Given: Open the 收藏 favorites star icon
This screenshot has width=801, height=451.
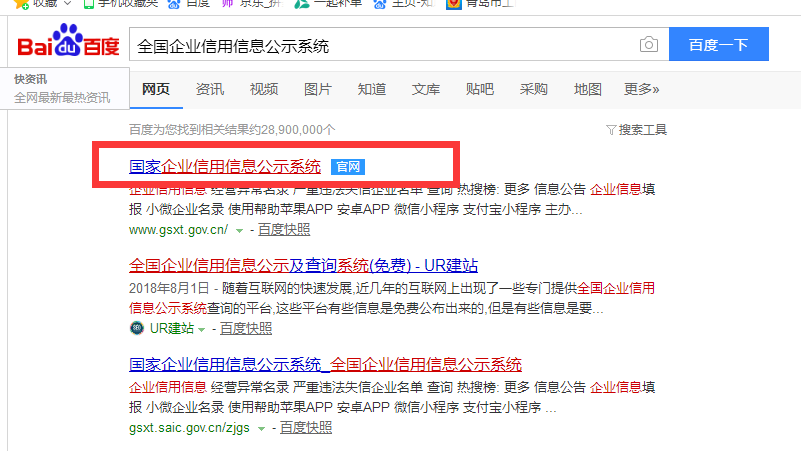Looking at the screenshot, I should tap(21, 4).
